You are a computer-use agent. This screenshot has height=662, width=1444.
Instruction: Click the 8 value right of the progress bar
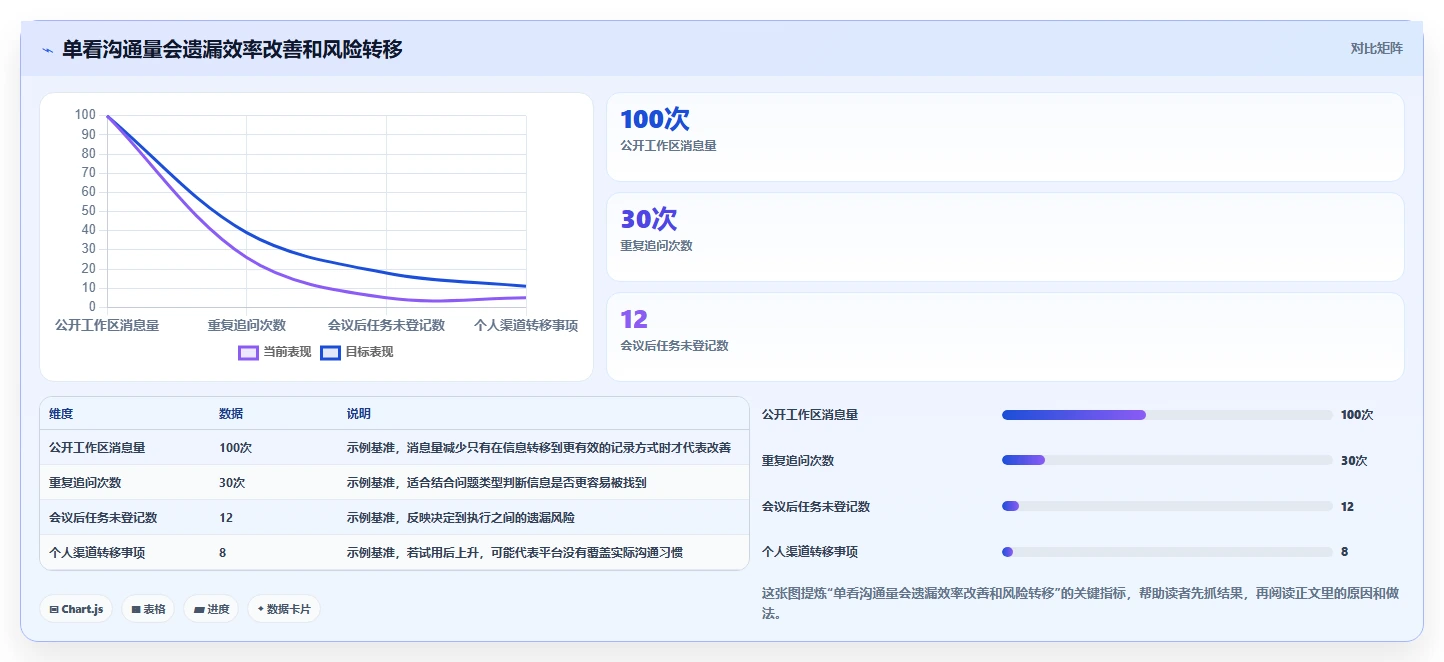pyautogui.click(x=1345, y=552)
